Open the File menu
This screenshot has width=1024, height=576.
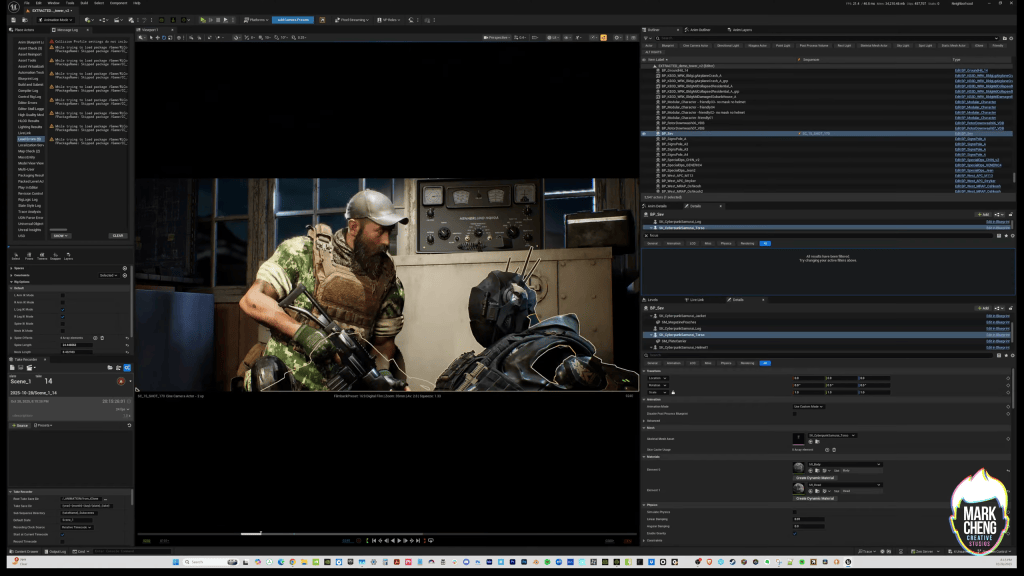[27, 3]
